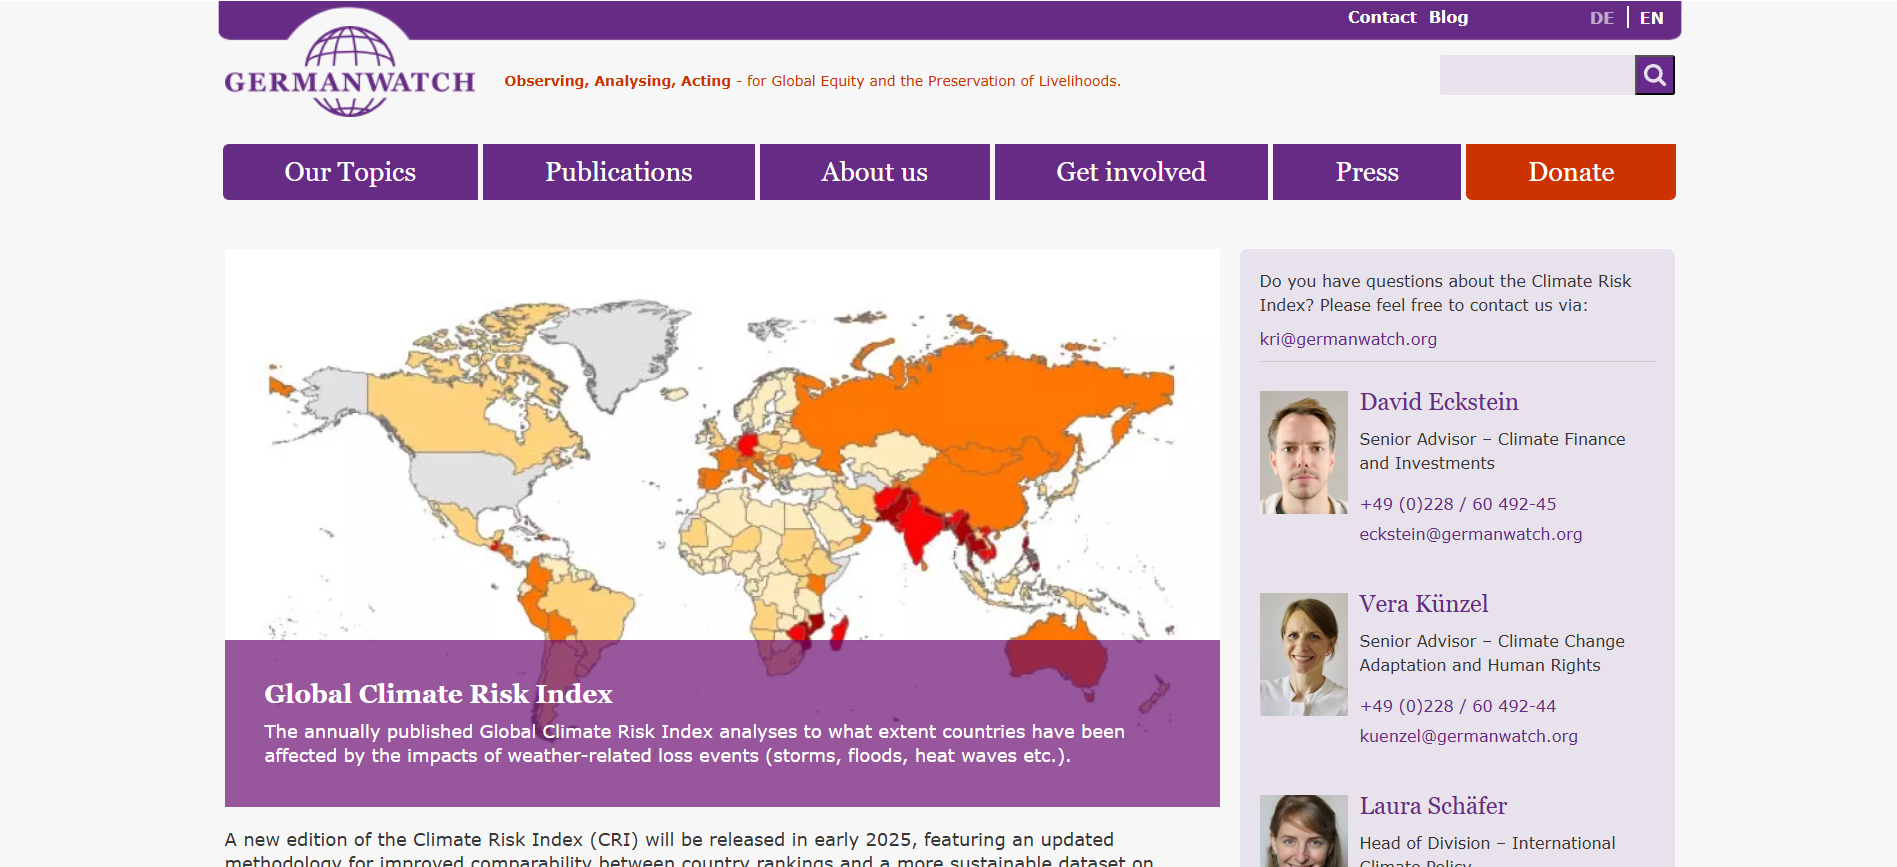Open the Our Topics menu
1897x867 pixels.
pyautogui.click(x=350, y=172)
